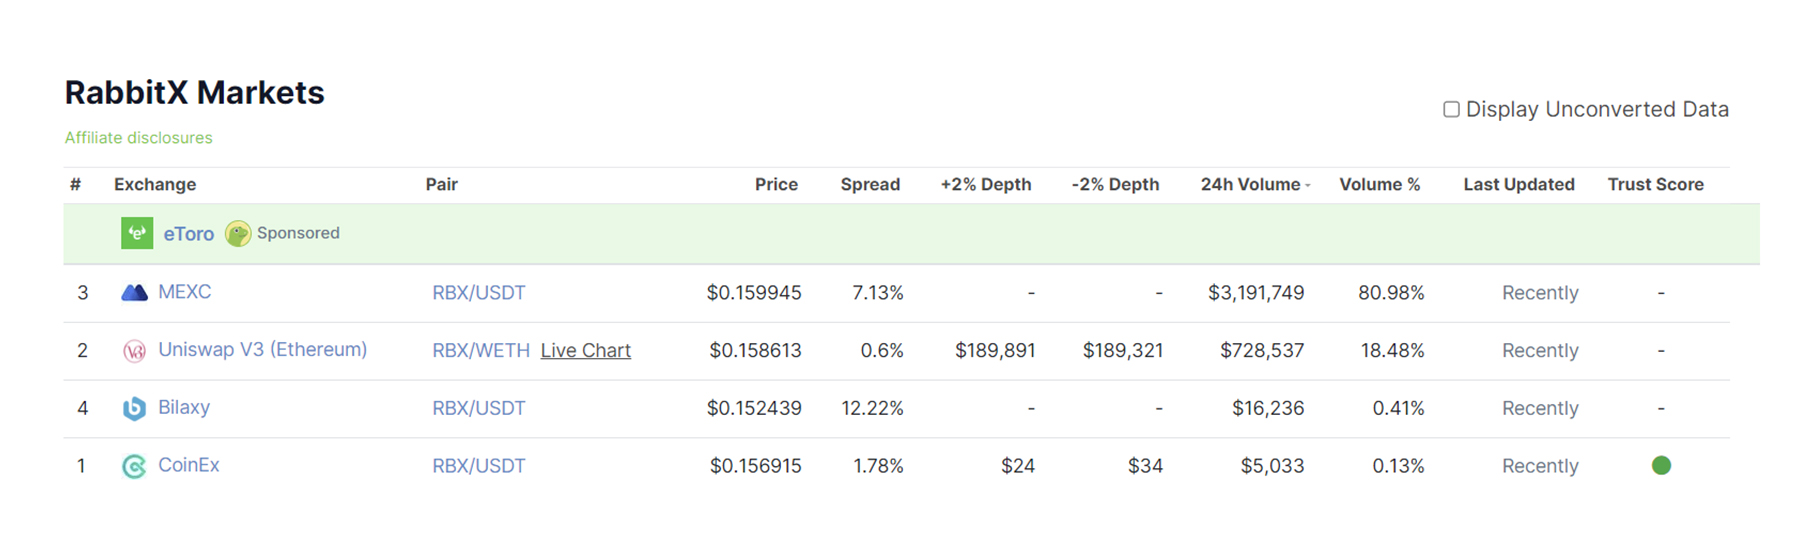Click the Bilaxy exchange logo icon
This screenshot has width=1800, height=542.
click(x=134, y=408)
